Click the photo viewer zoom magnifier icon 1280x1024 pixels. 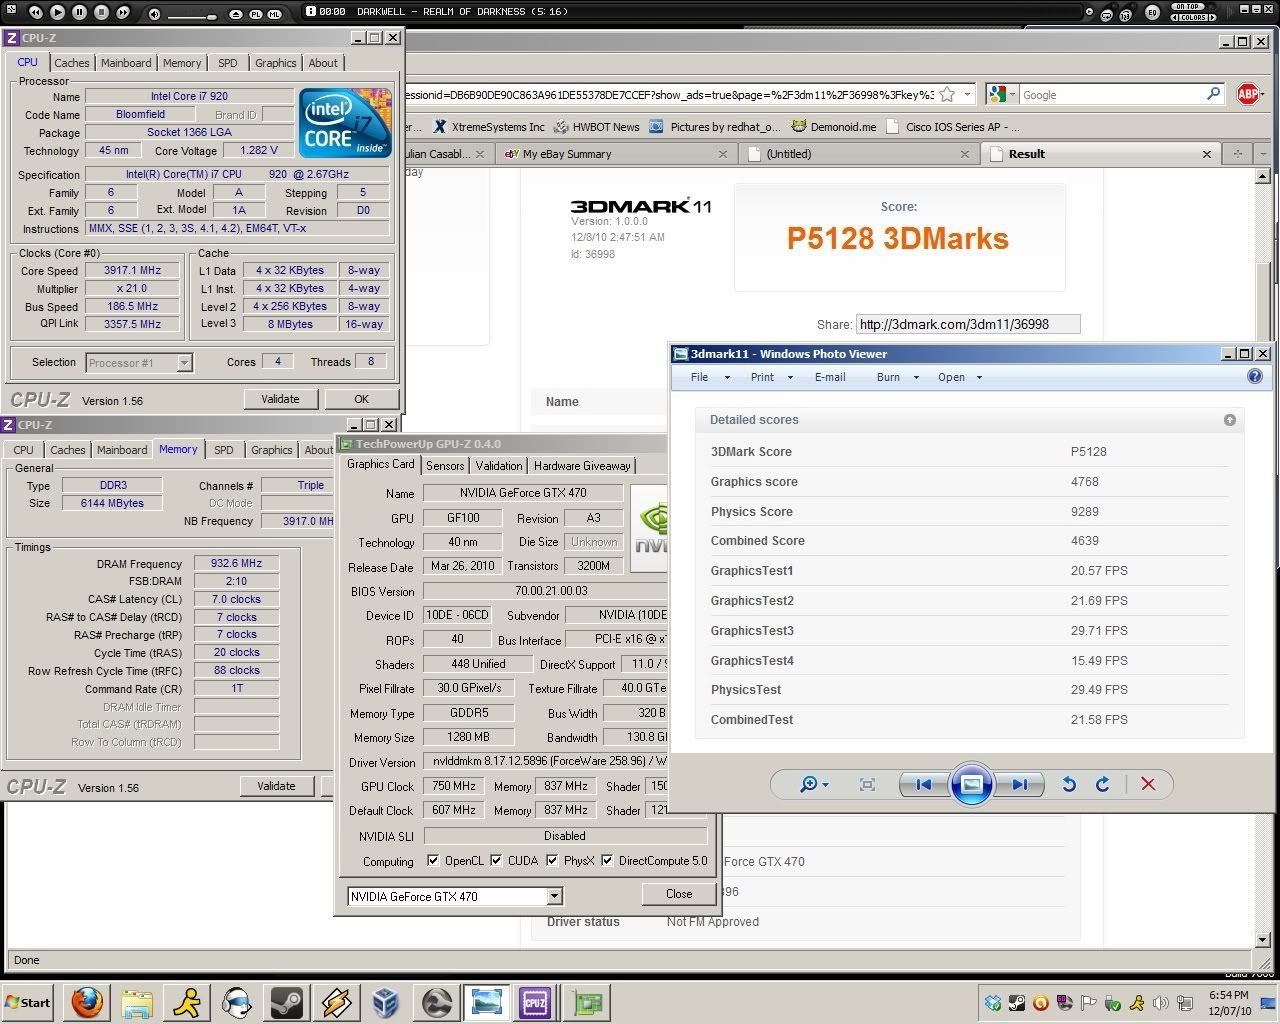click(x=809, y=785)
